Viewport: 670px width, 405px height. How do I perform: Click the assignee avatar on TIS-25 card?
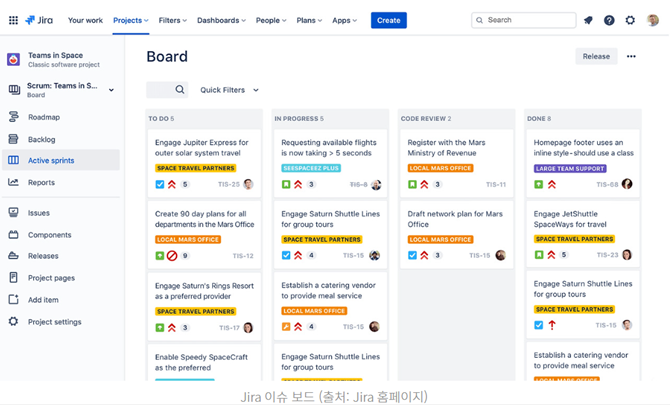point(248,184)
